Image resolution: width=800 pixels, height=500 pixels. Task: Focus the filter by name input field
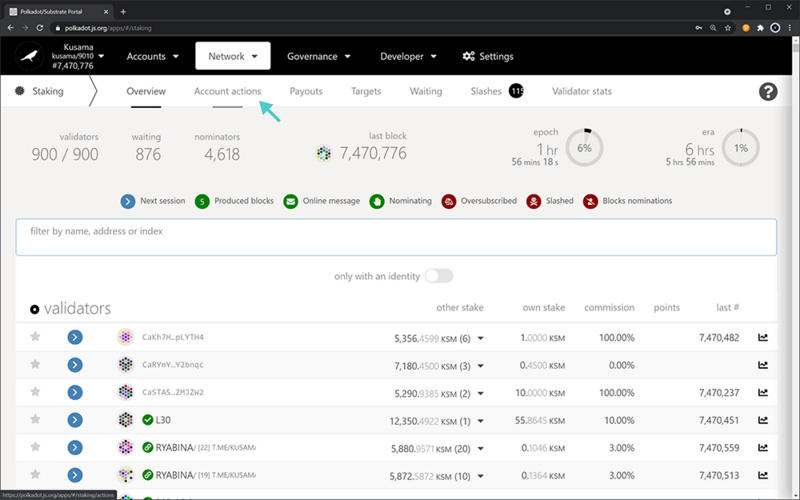coord(396,237)
